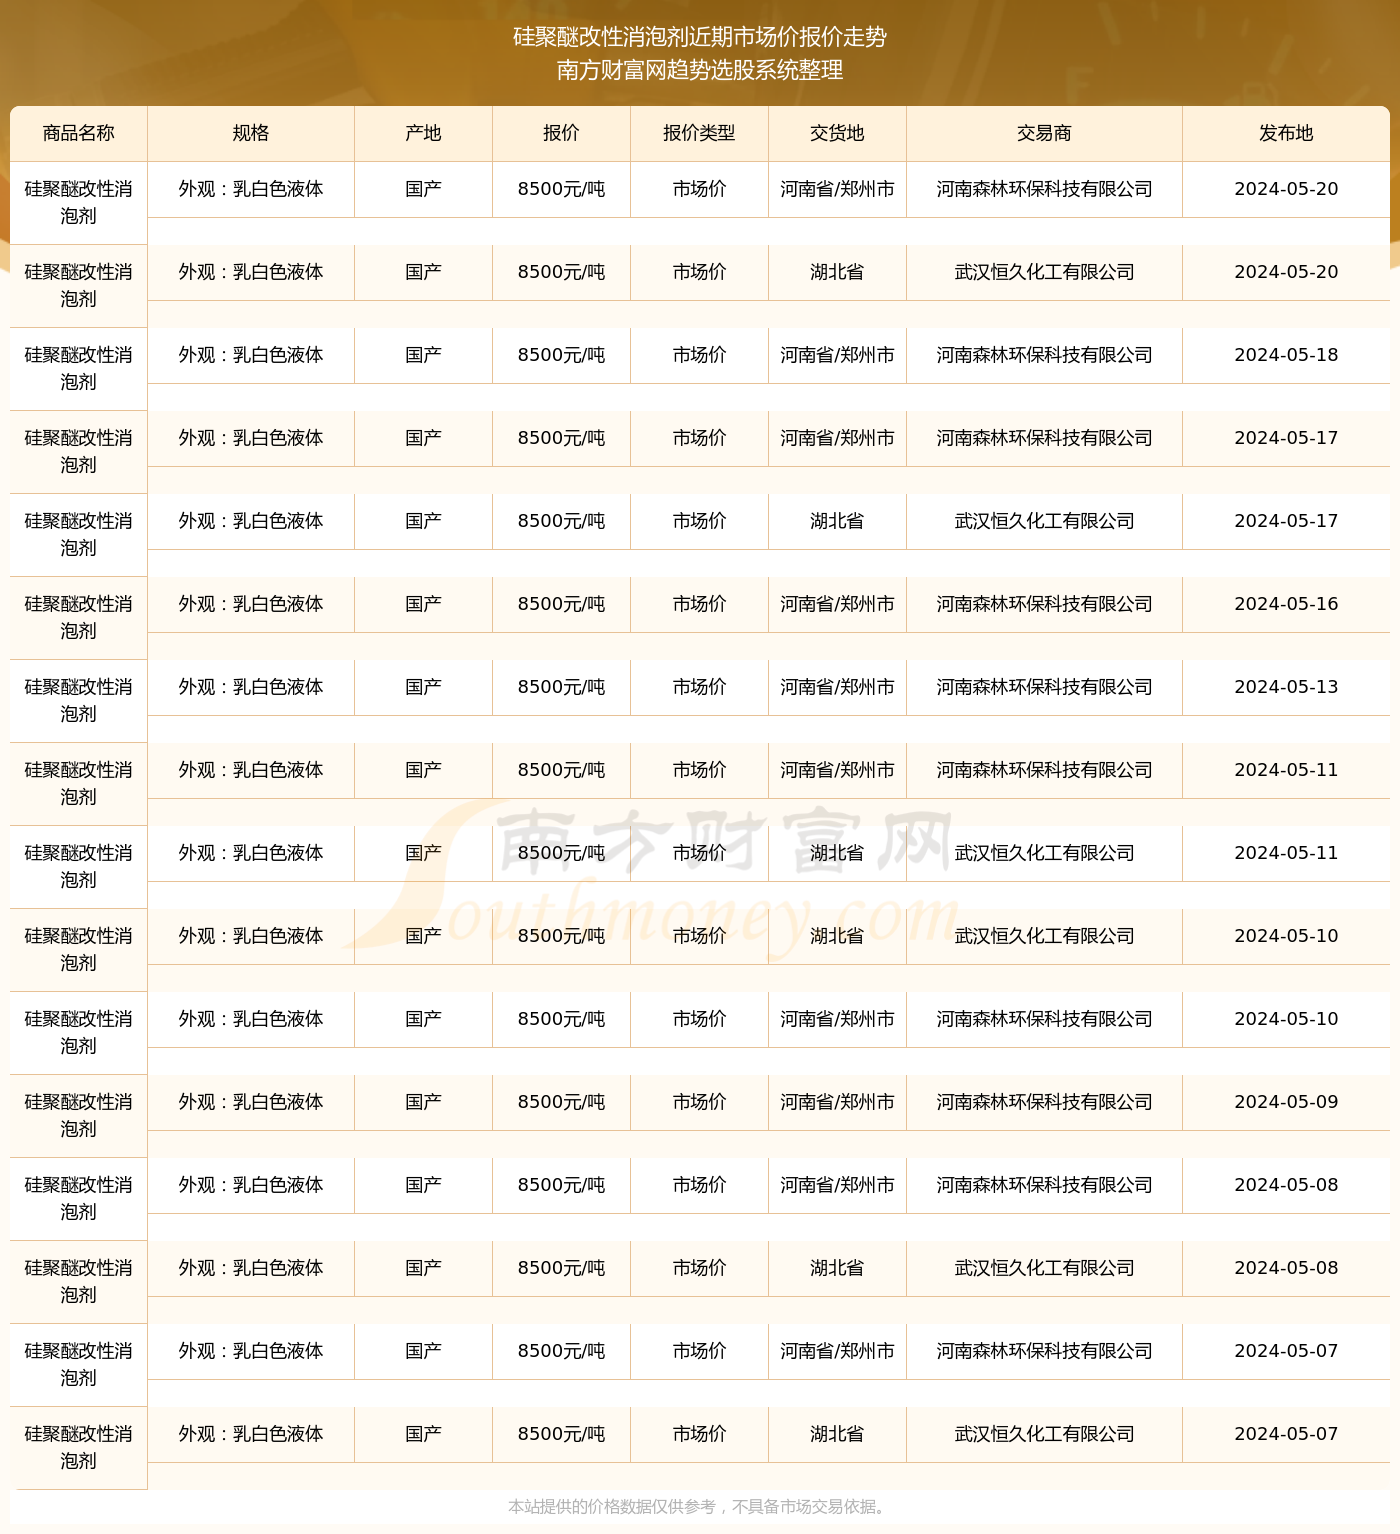Screen dimensions: 1400x1534
Task: Click 国产 in the 2024-05-16 row
Action: click(423, 604)
